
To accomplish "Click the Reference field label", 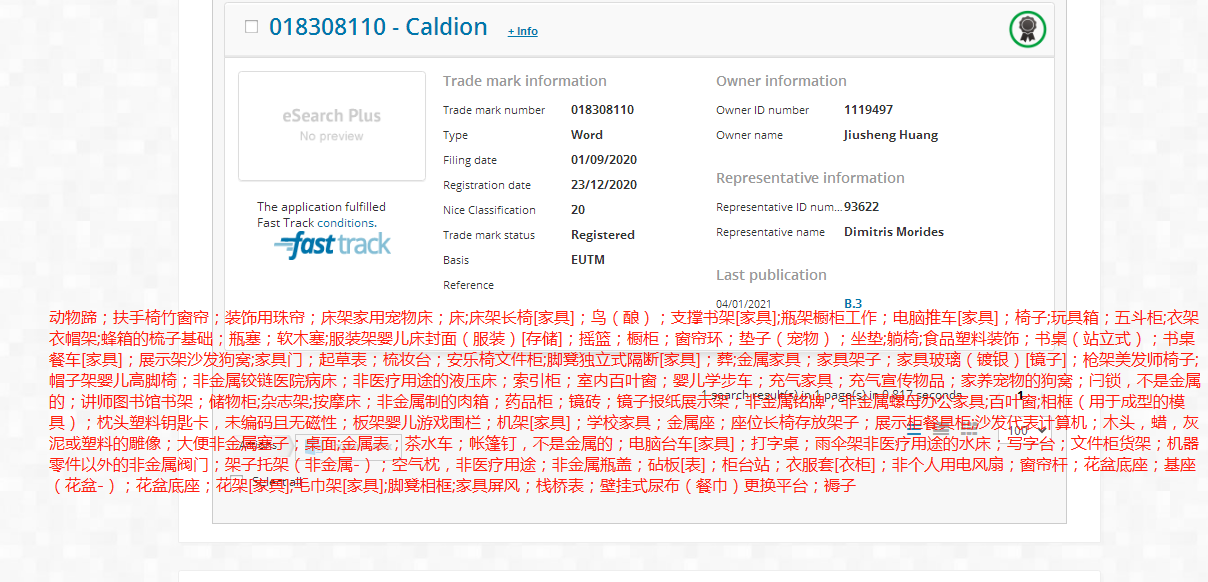I will pyautogui.click(x=468, y=285).
